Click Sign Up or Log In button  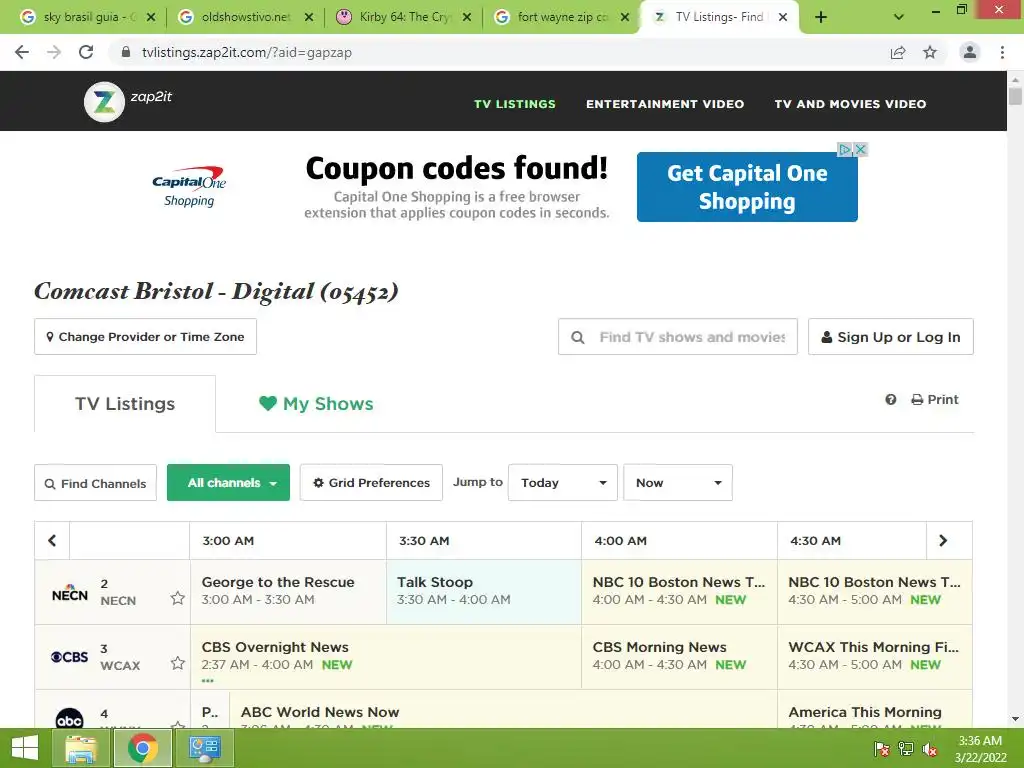(891, 336)
